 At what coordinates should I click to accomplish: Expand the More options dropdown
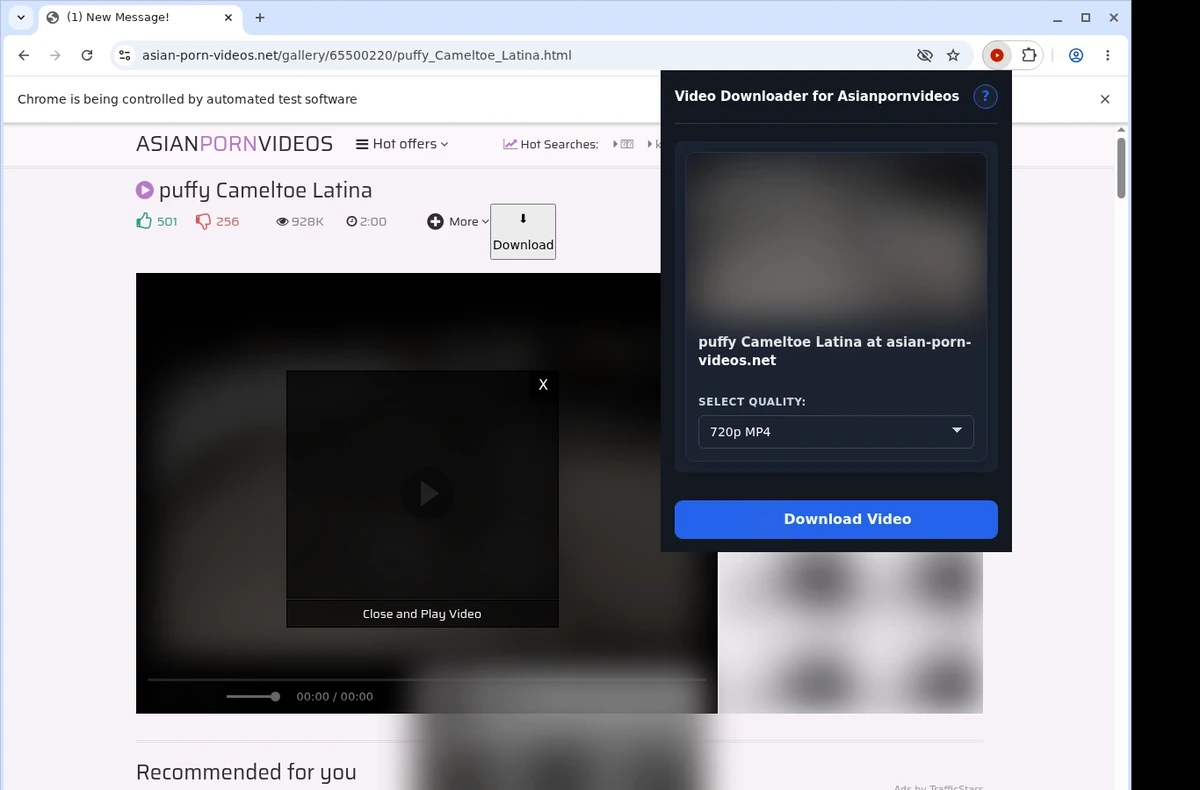point(458,222)
